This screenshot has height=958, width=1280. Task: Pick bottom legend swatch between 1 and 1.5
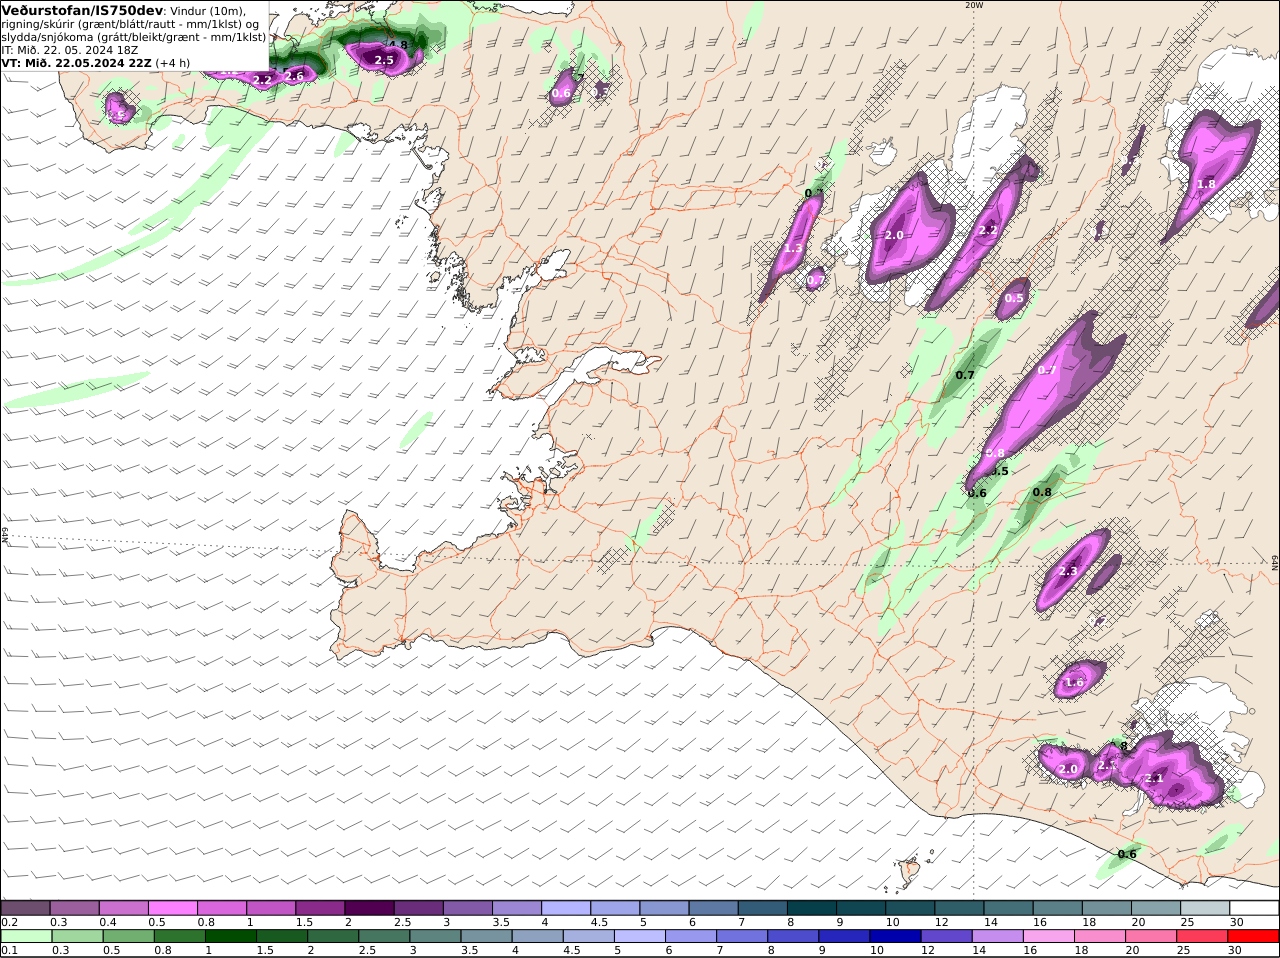[230, 936]
